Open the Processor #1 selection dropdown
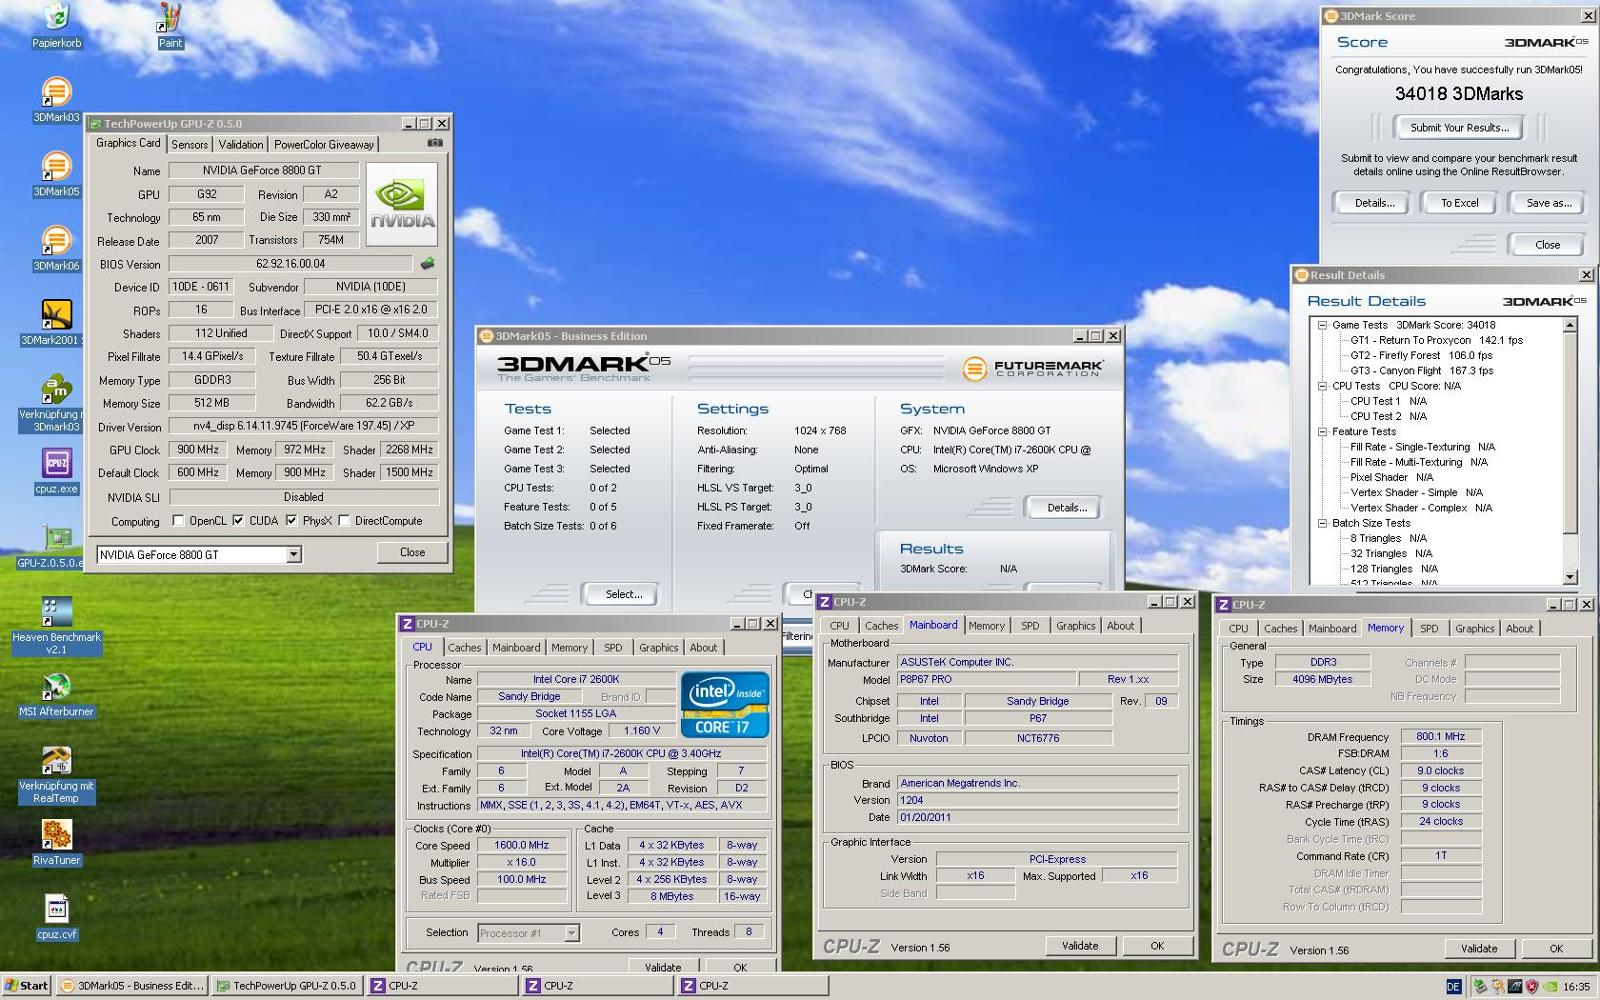1600x1000 pixels. [x=571, y=933]
